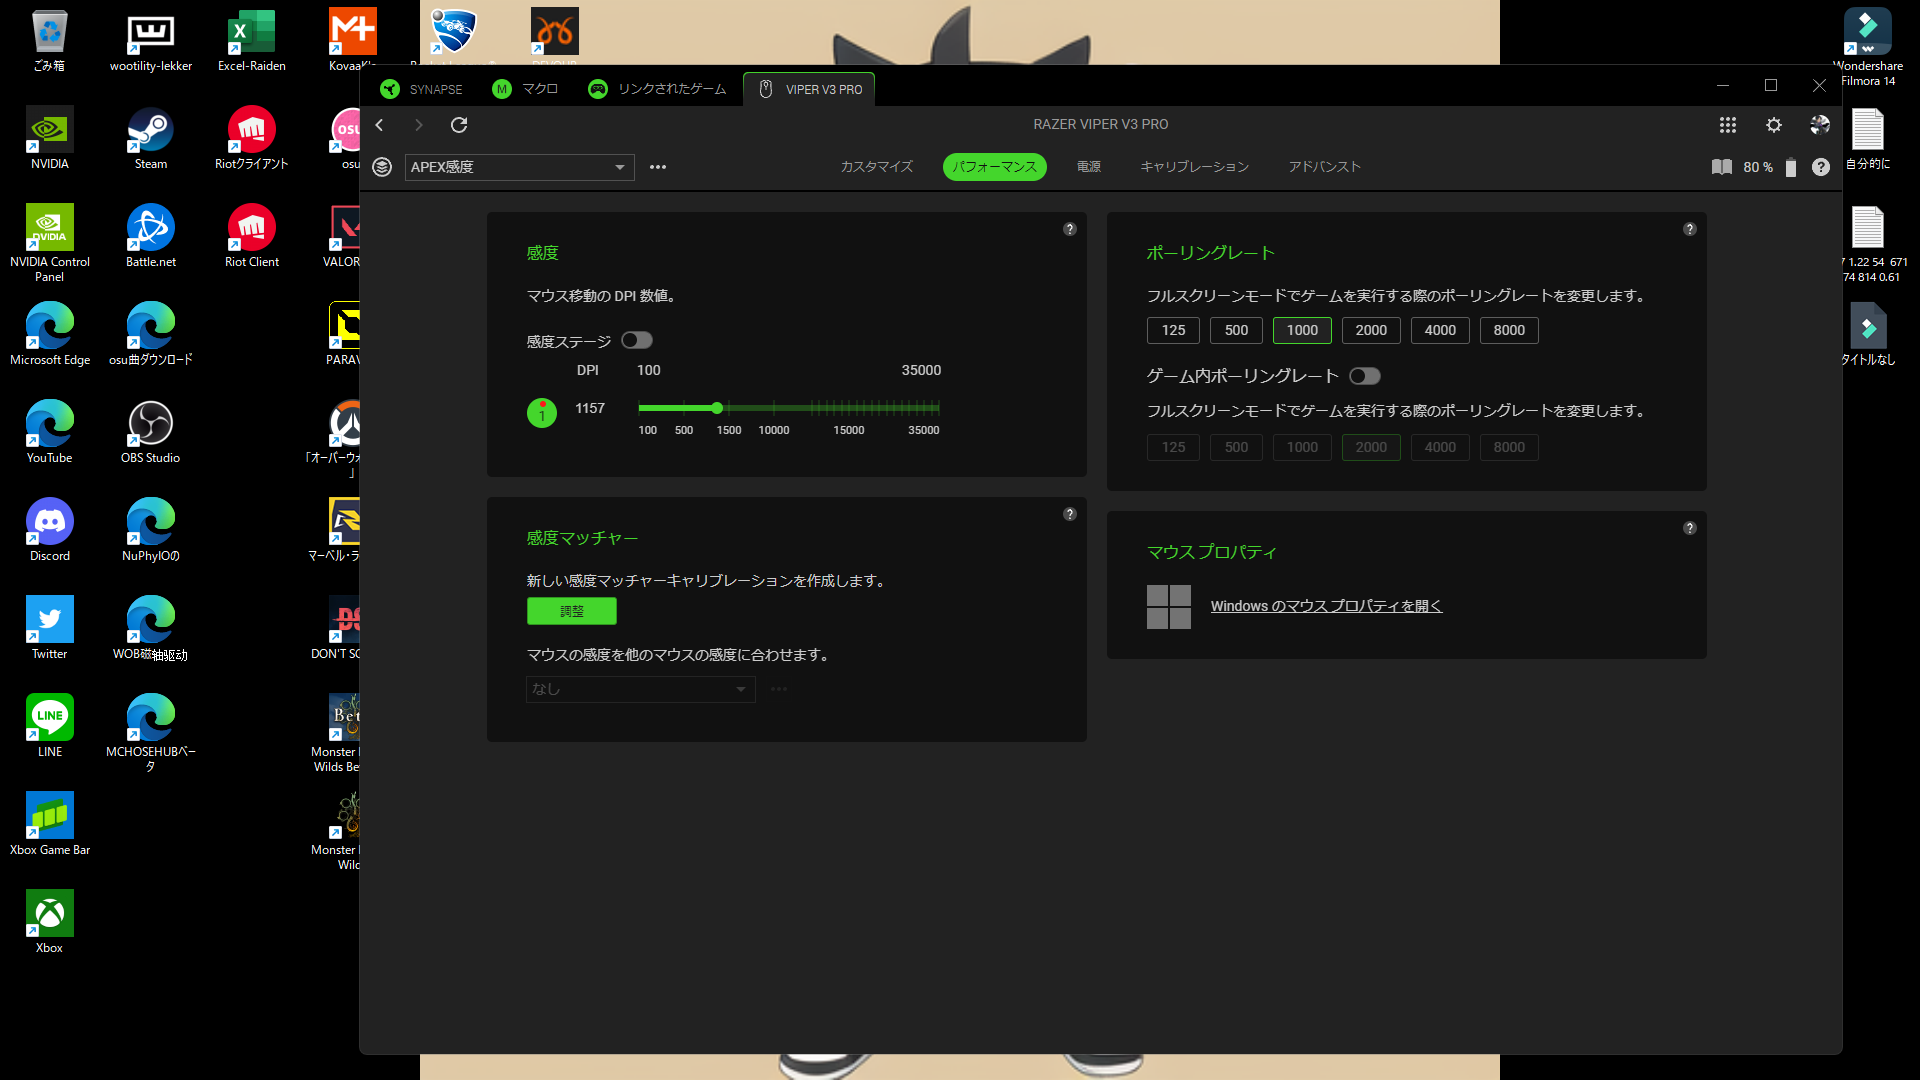This screenshot has height=1080, width=1920.
Task: Click the DPI slider track near 15000
Action: coord(849,408)
